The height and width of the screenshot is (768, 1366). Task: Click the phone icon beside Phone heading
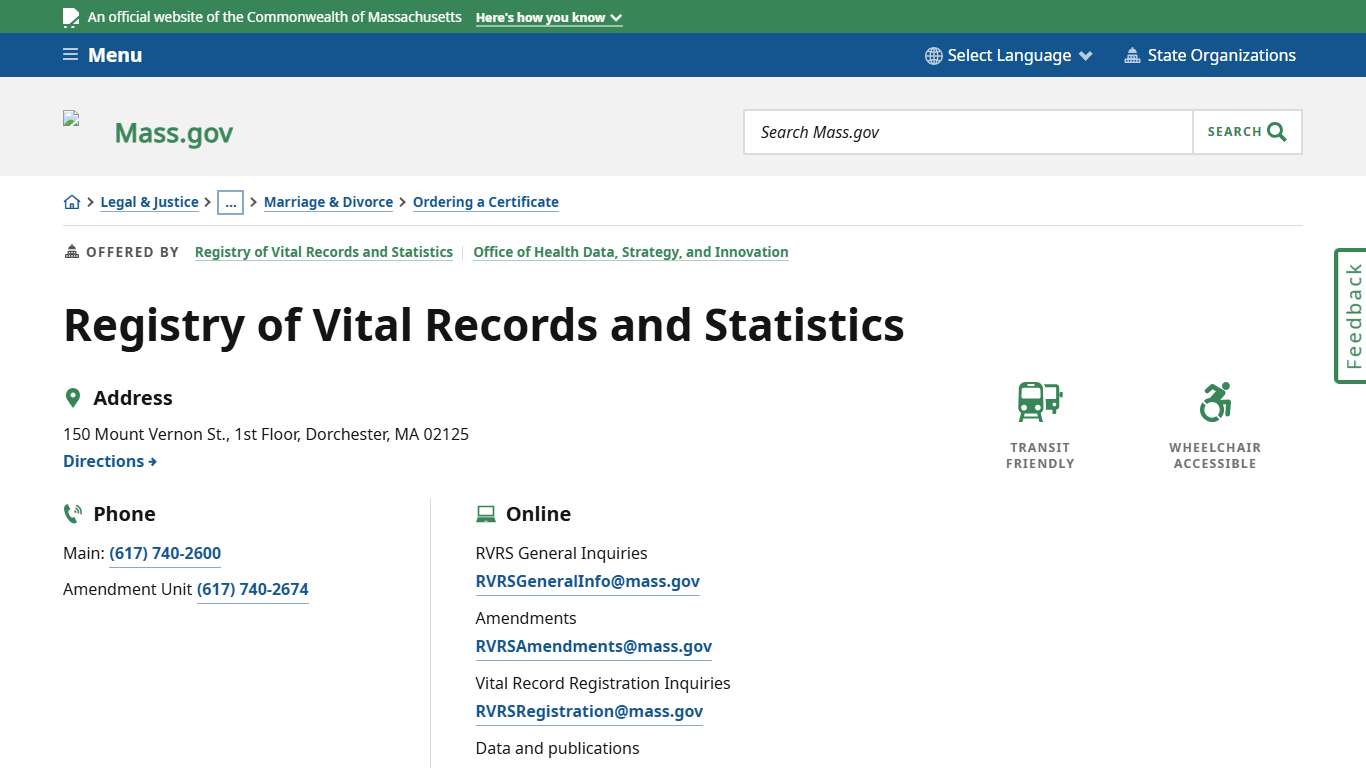pos(72,512)
